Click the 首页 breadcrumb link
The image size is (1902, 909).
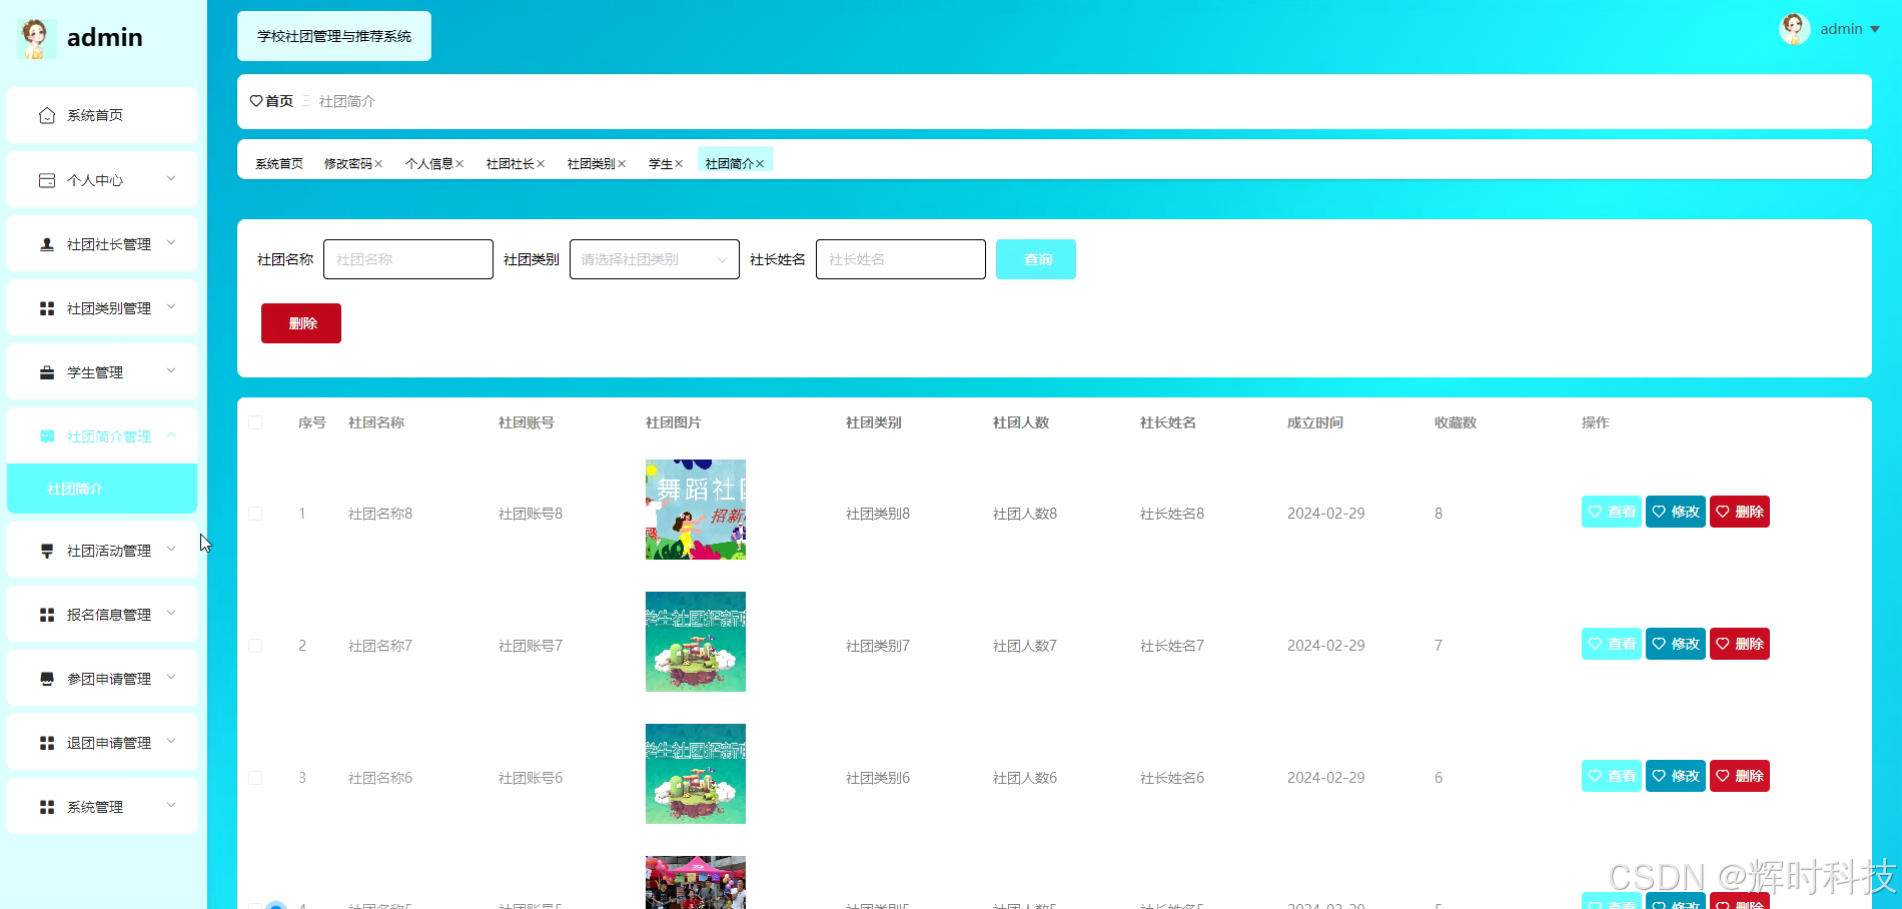[x=279, y=101]
